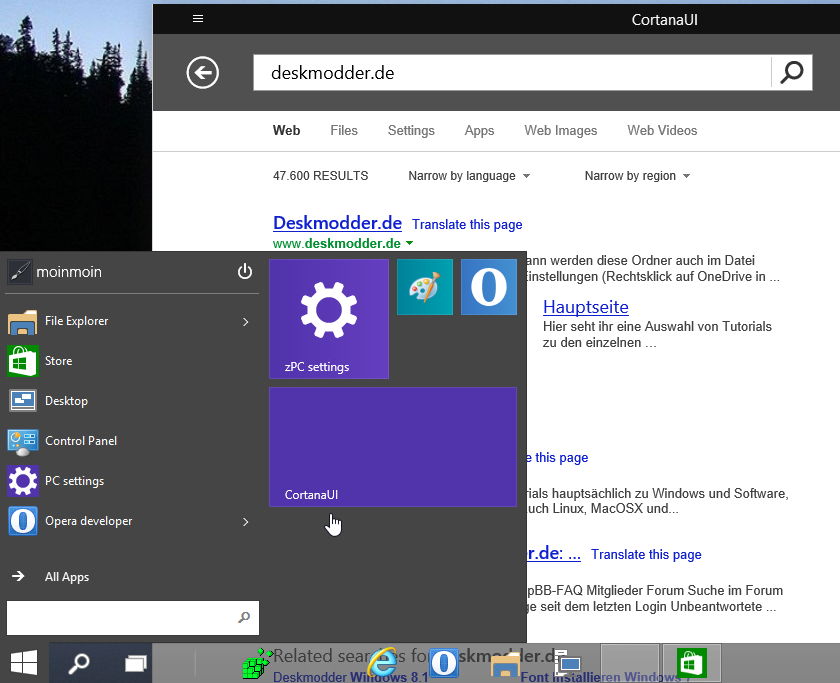Click in the deskmodder.de search field

click(x=512, y=72)
